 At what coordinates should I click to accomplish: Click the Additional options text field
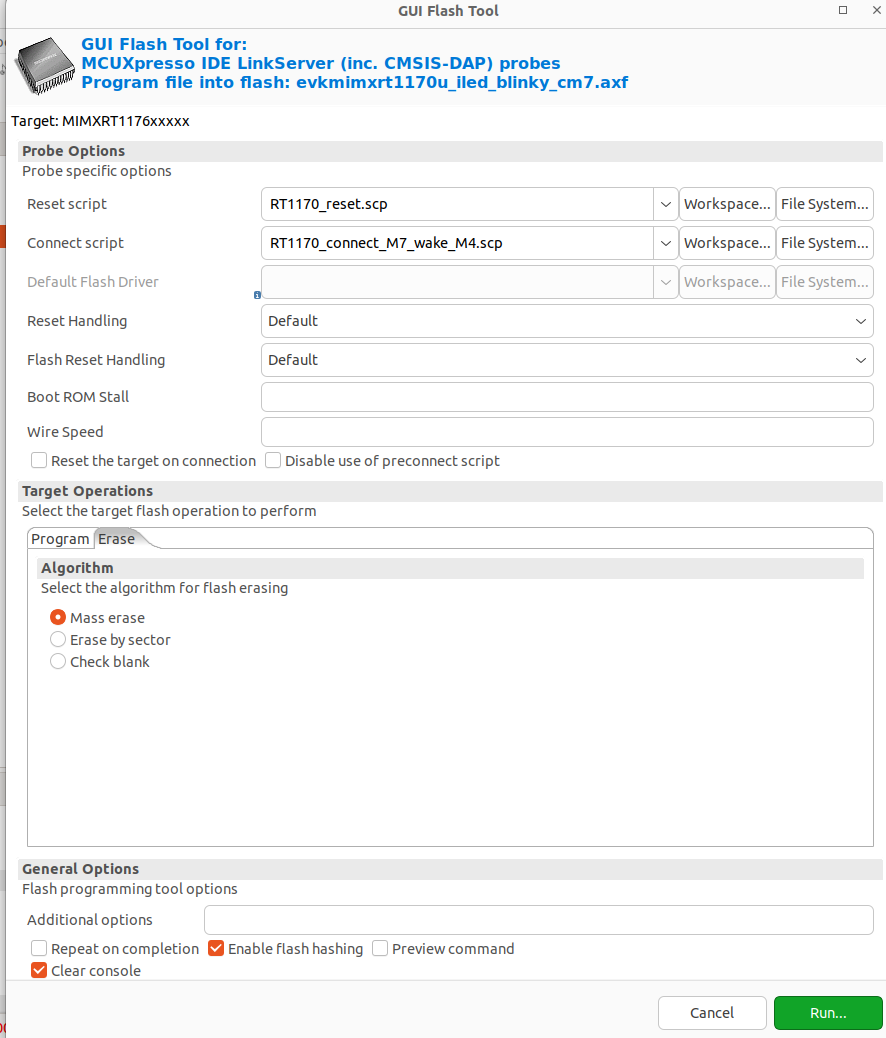[538, 920]
